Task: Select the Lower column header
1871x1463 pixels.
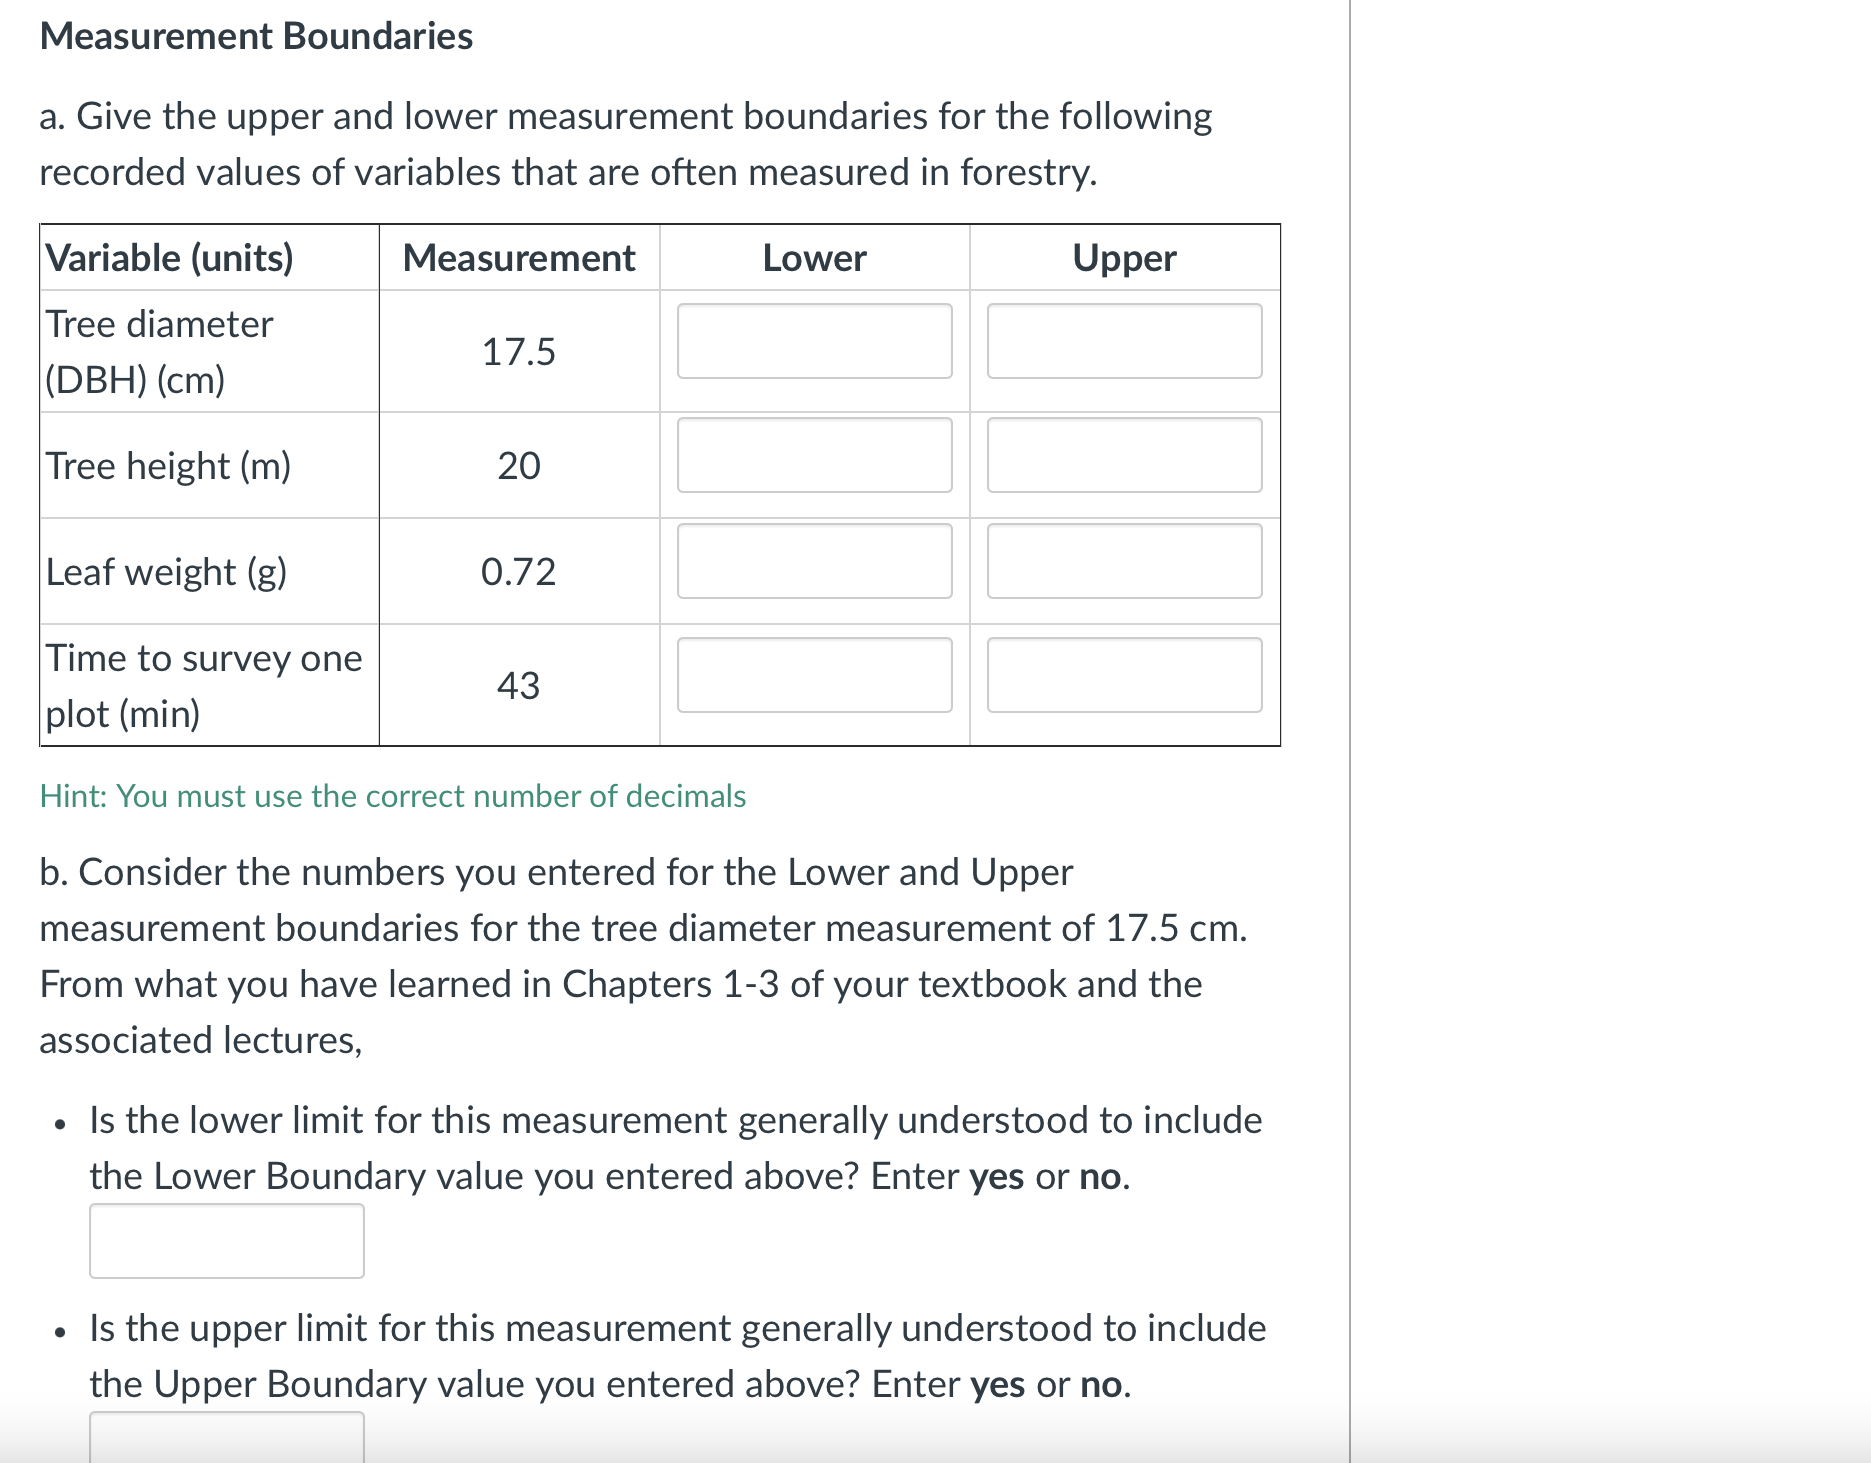Action: 813,257
